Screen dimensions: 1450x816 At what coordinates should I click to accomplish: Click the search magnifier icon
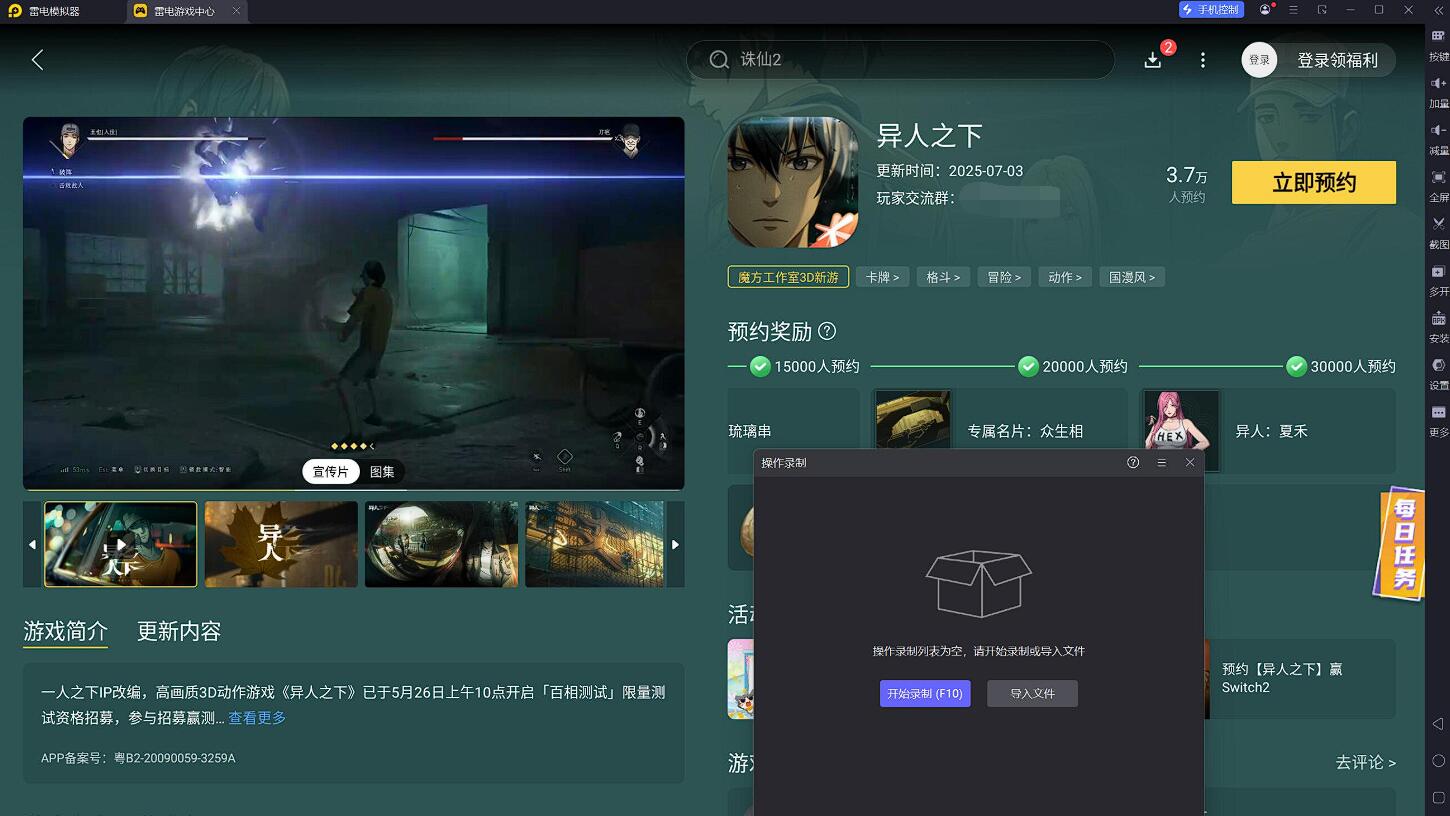pos(719,60)
